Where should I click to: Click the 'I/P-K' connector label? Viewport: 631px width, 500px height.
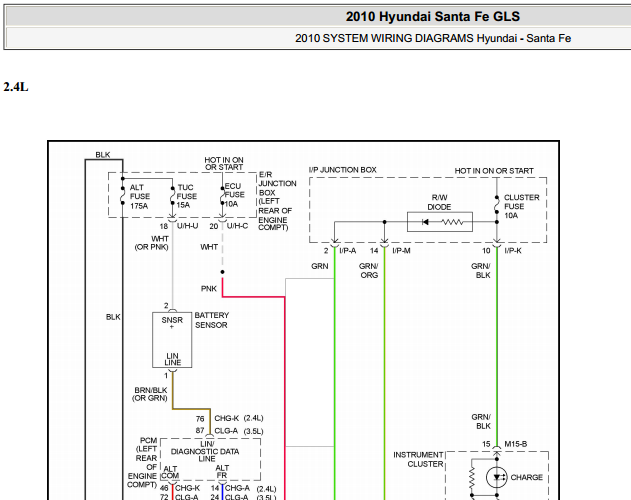pyautogui.click(x=513, y=251)
